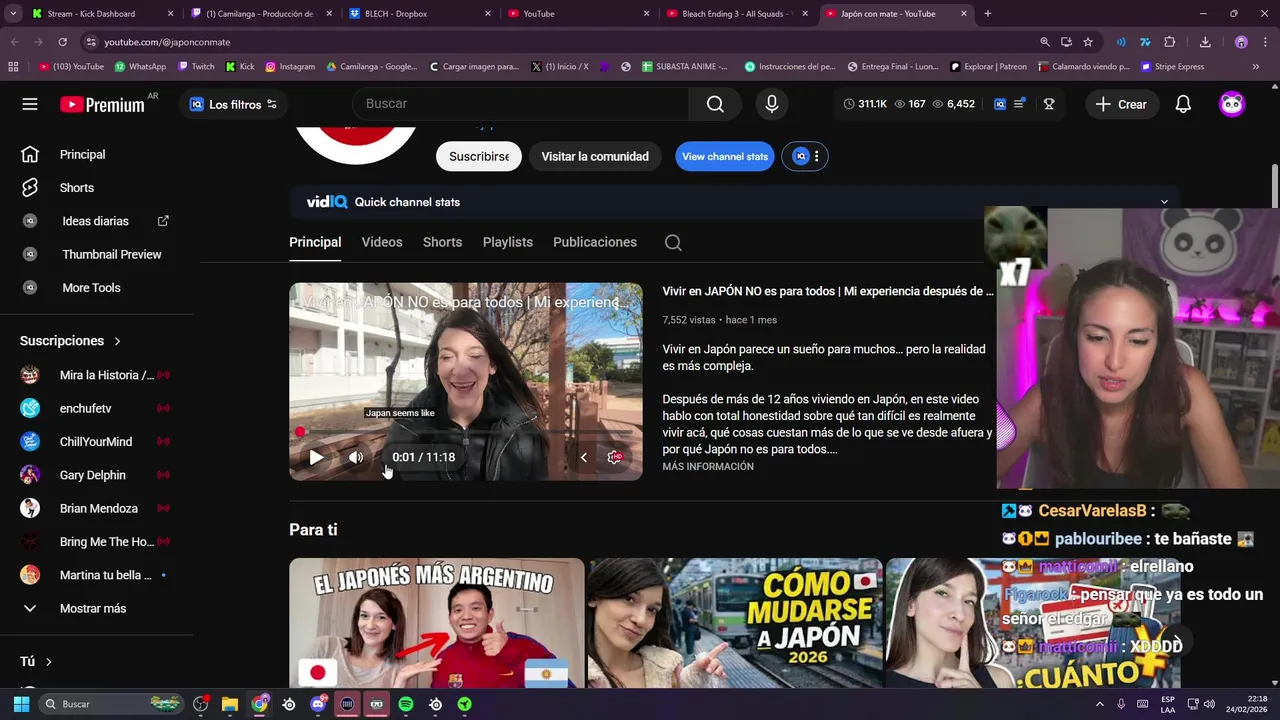The height and width of the screenshot is (720, 1280).
Task: Mute the featured video volume
Action: pos(356,457)
